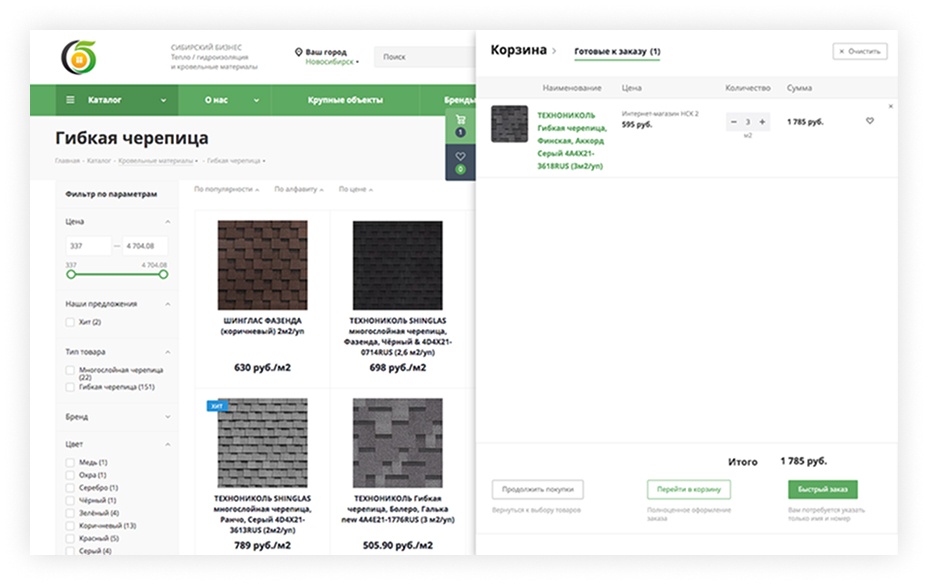Click the Каталог hamburger menu icon

coord(70,99)
